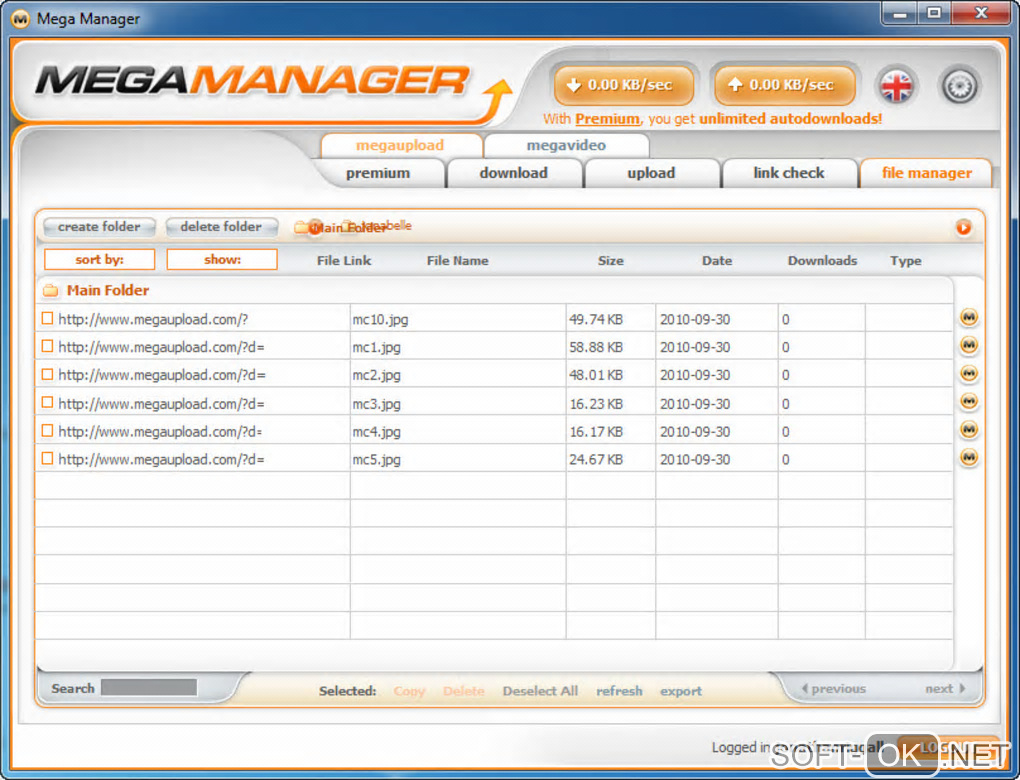Click the mc5.jpg file name
The height and width of the screenshot is (780, 1020).
pyautogui.click(x=376, y=460)
